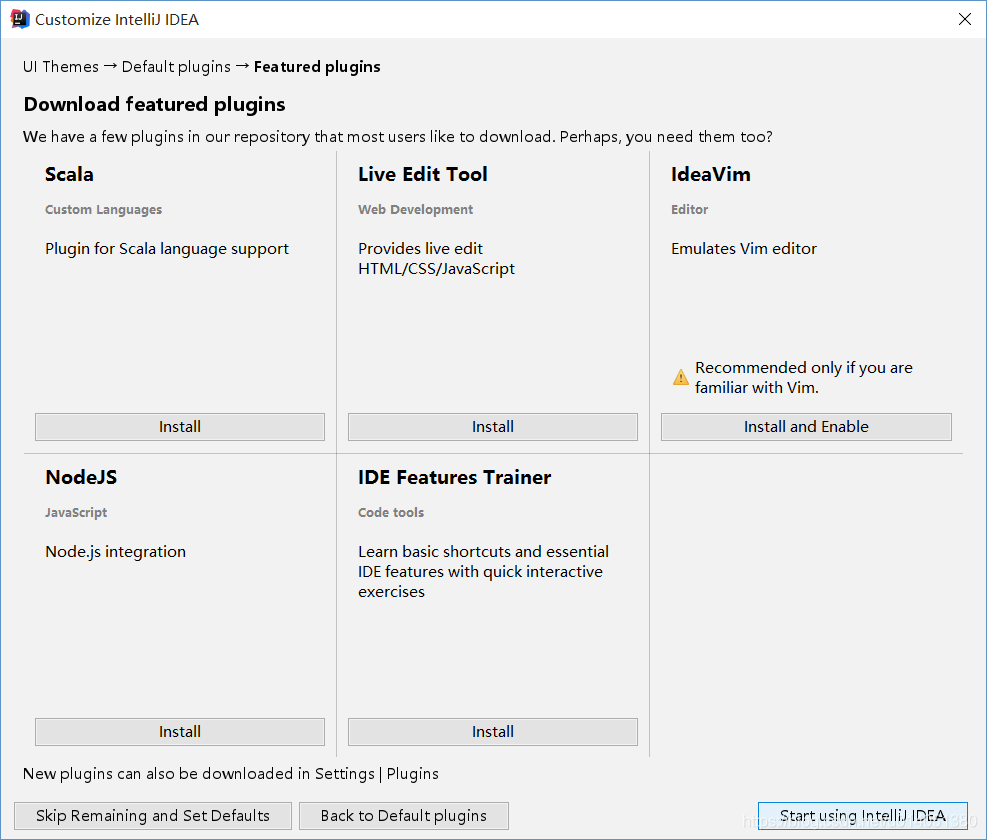Viewport: 987px width, 840px height.
Task: Install the Live Edit Tool plugin
Action: 493,426
